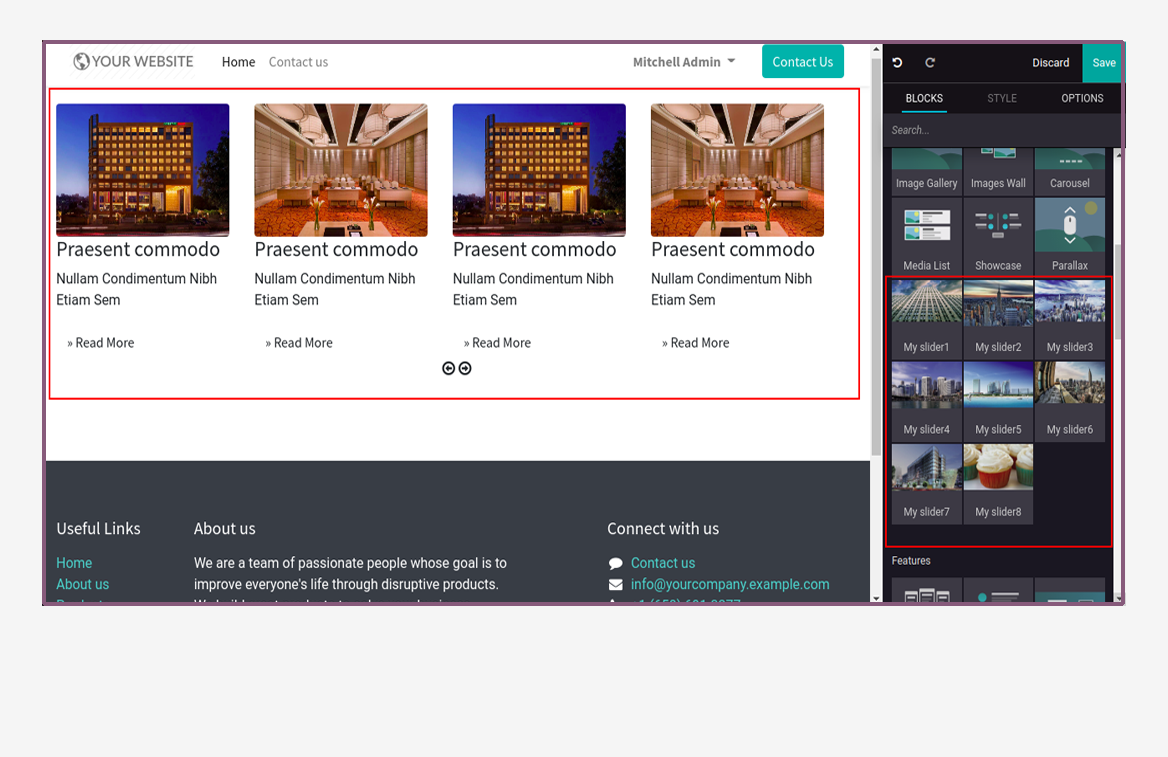The image size is (1168, 757).
Task: Pick the My slider3 snippet
Action: click(1070, 319)
